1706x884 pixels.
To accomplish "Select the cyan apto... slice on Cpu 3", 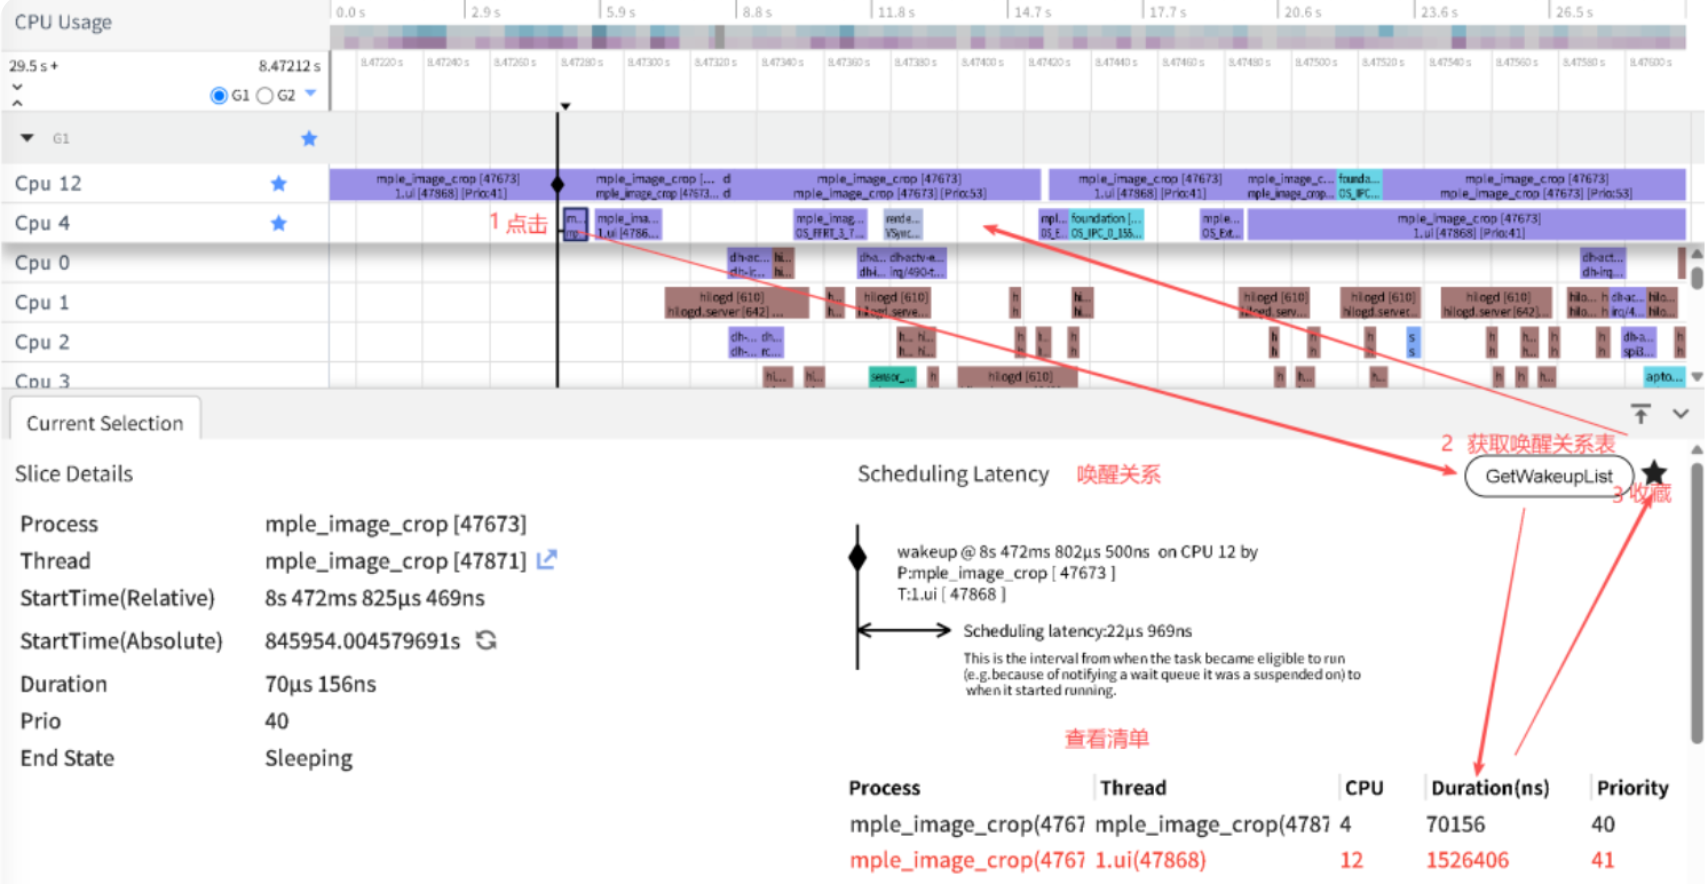I will point(1664,377).
